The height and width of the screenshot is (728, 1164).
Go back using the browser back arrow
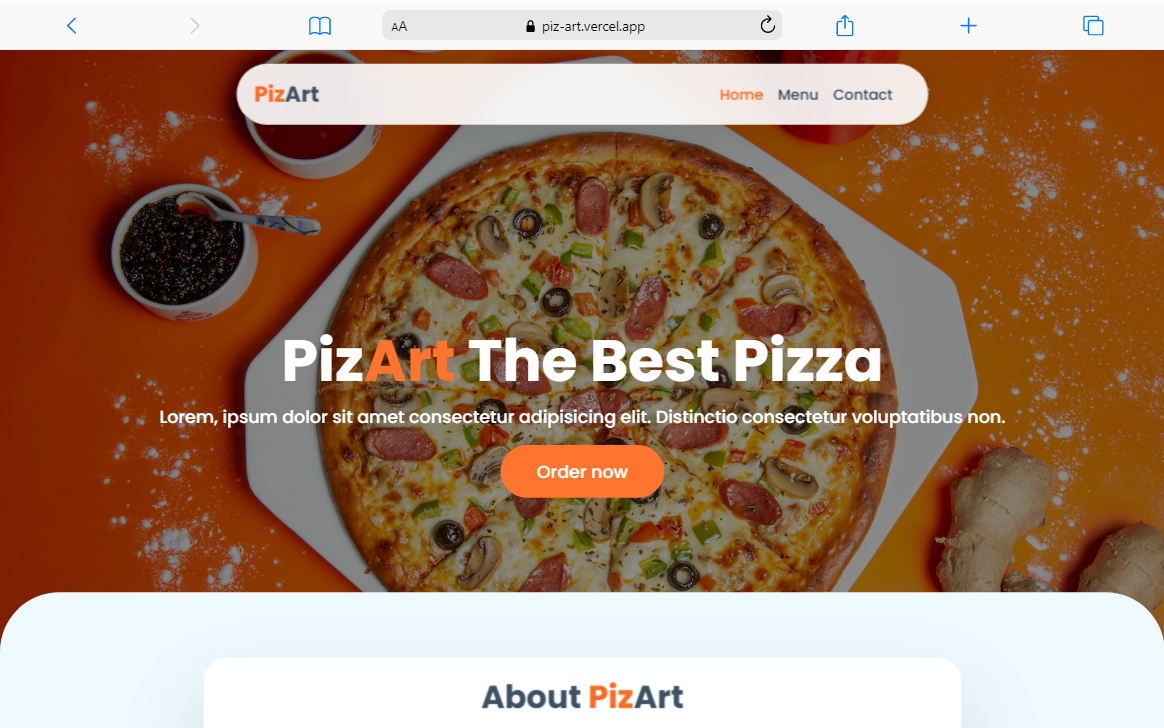71,26
